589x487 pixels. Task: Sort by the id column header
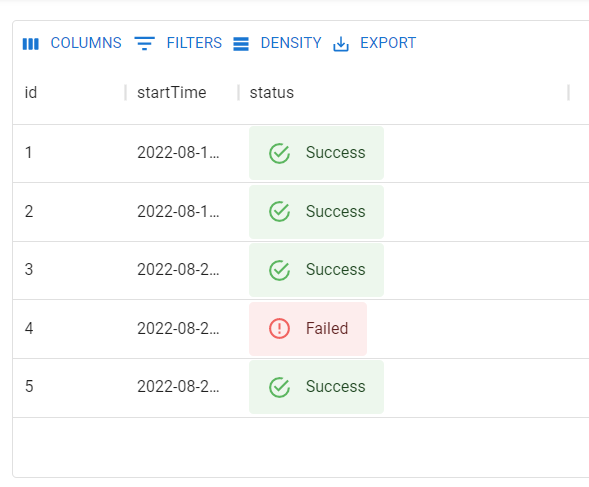point(31,92)
